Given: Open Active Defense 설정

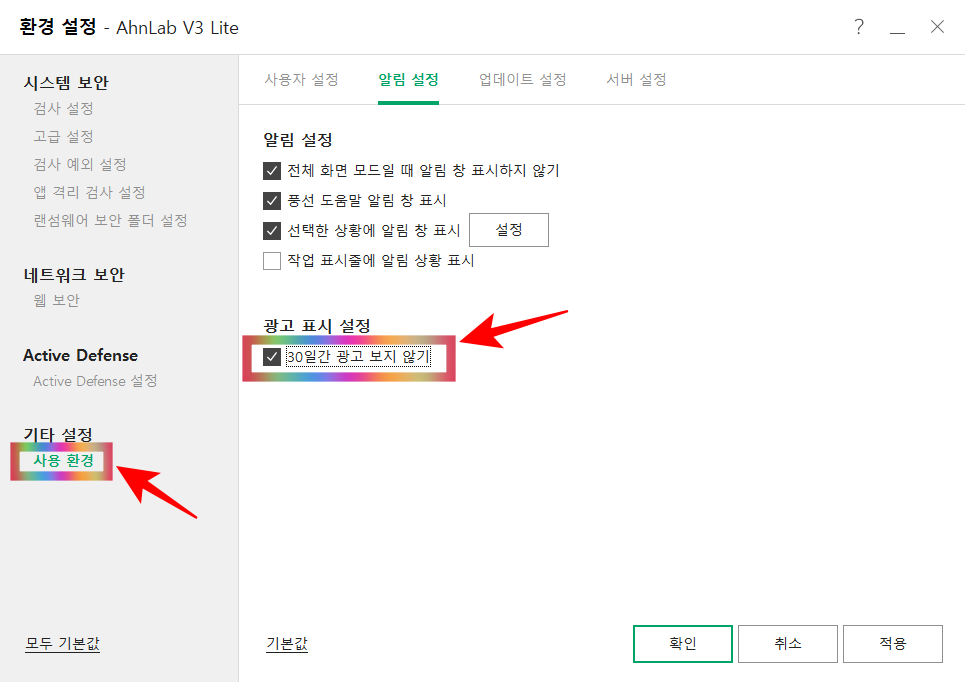Looking at the screenshot, I should coord(94,381).
